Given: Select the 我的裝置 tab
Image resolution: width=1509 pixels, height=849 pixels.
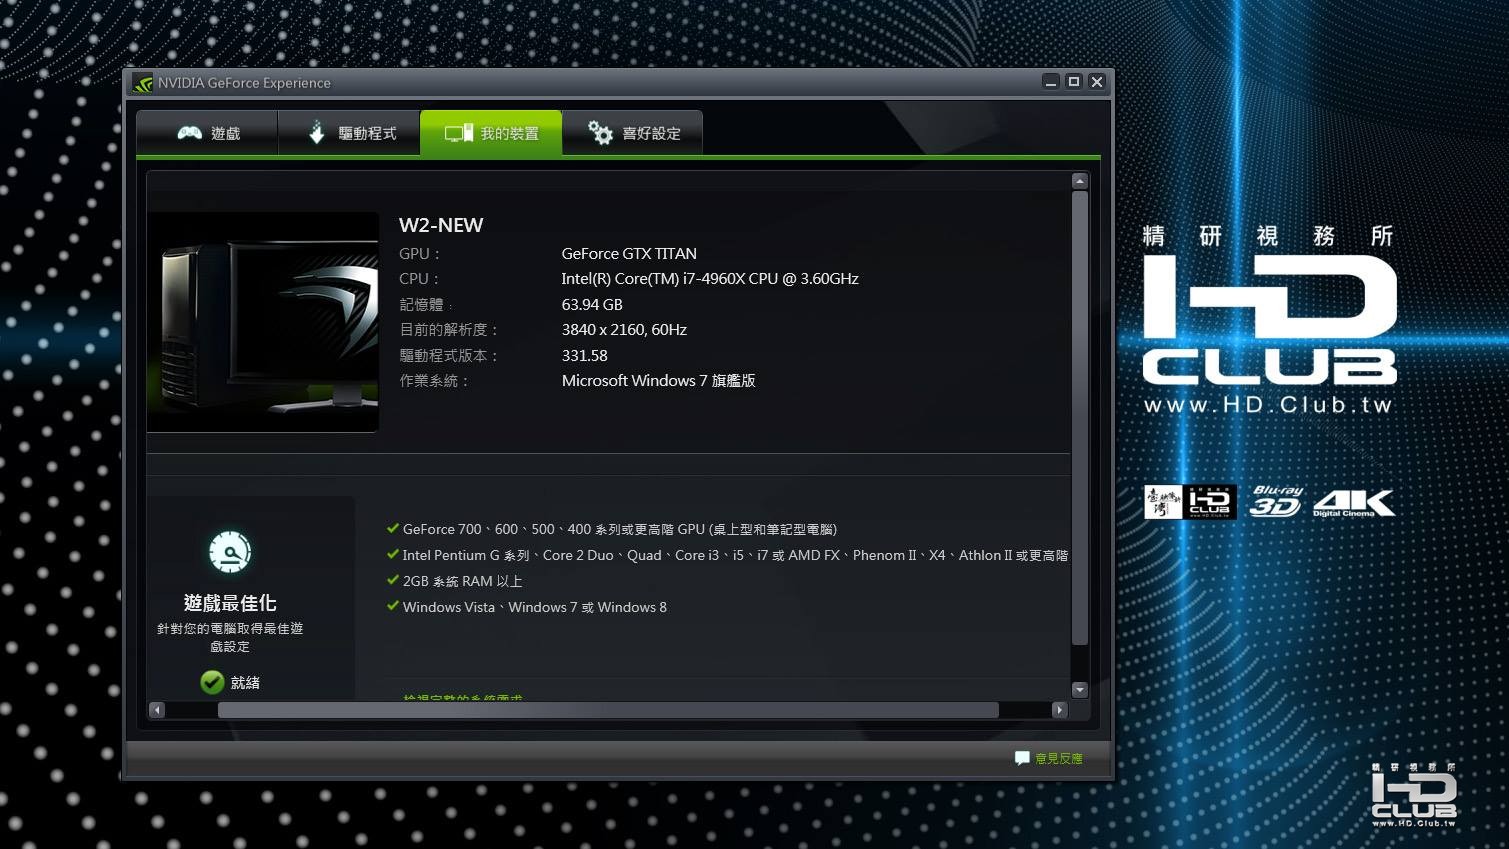Looking at the screenshot, I should [491, 133].
